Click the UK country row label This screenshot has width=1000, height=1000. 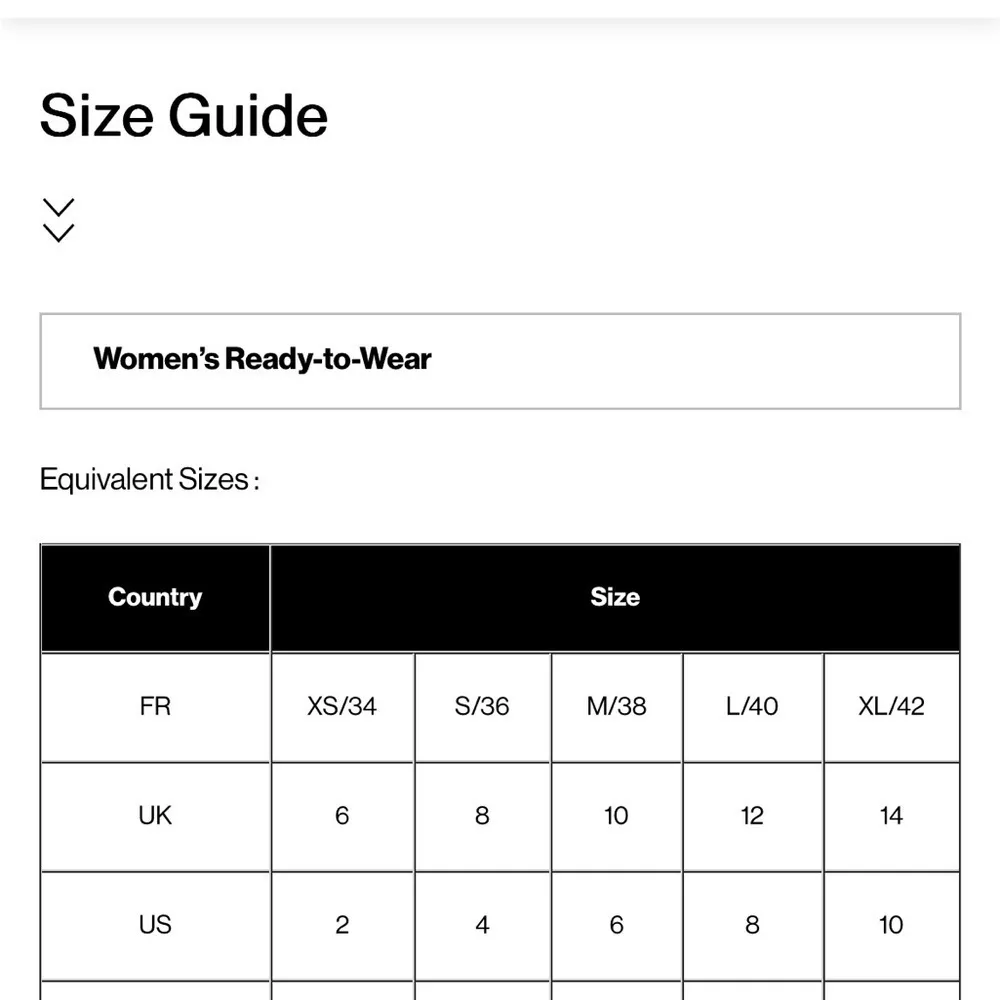(155, 816)
